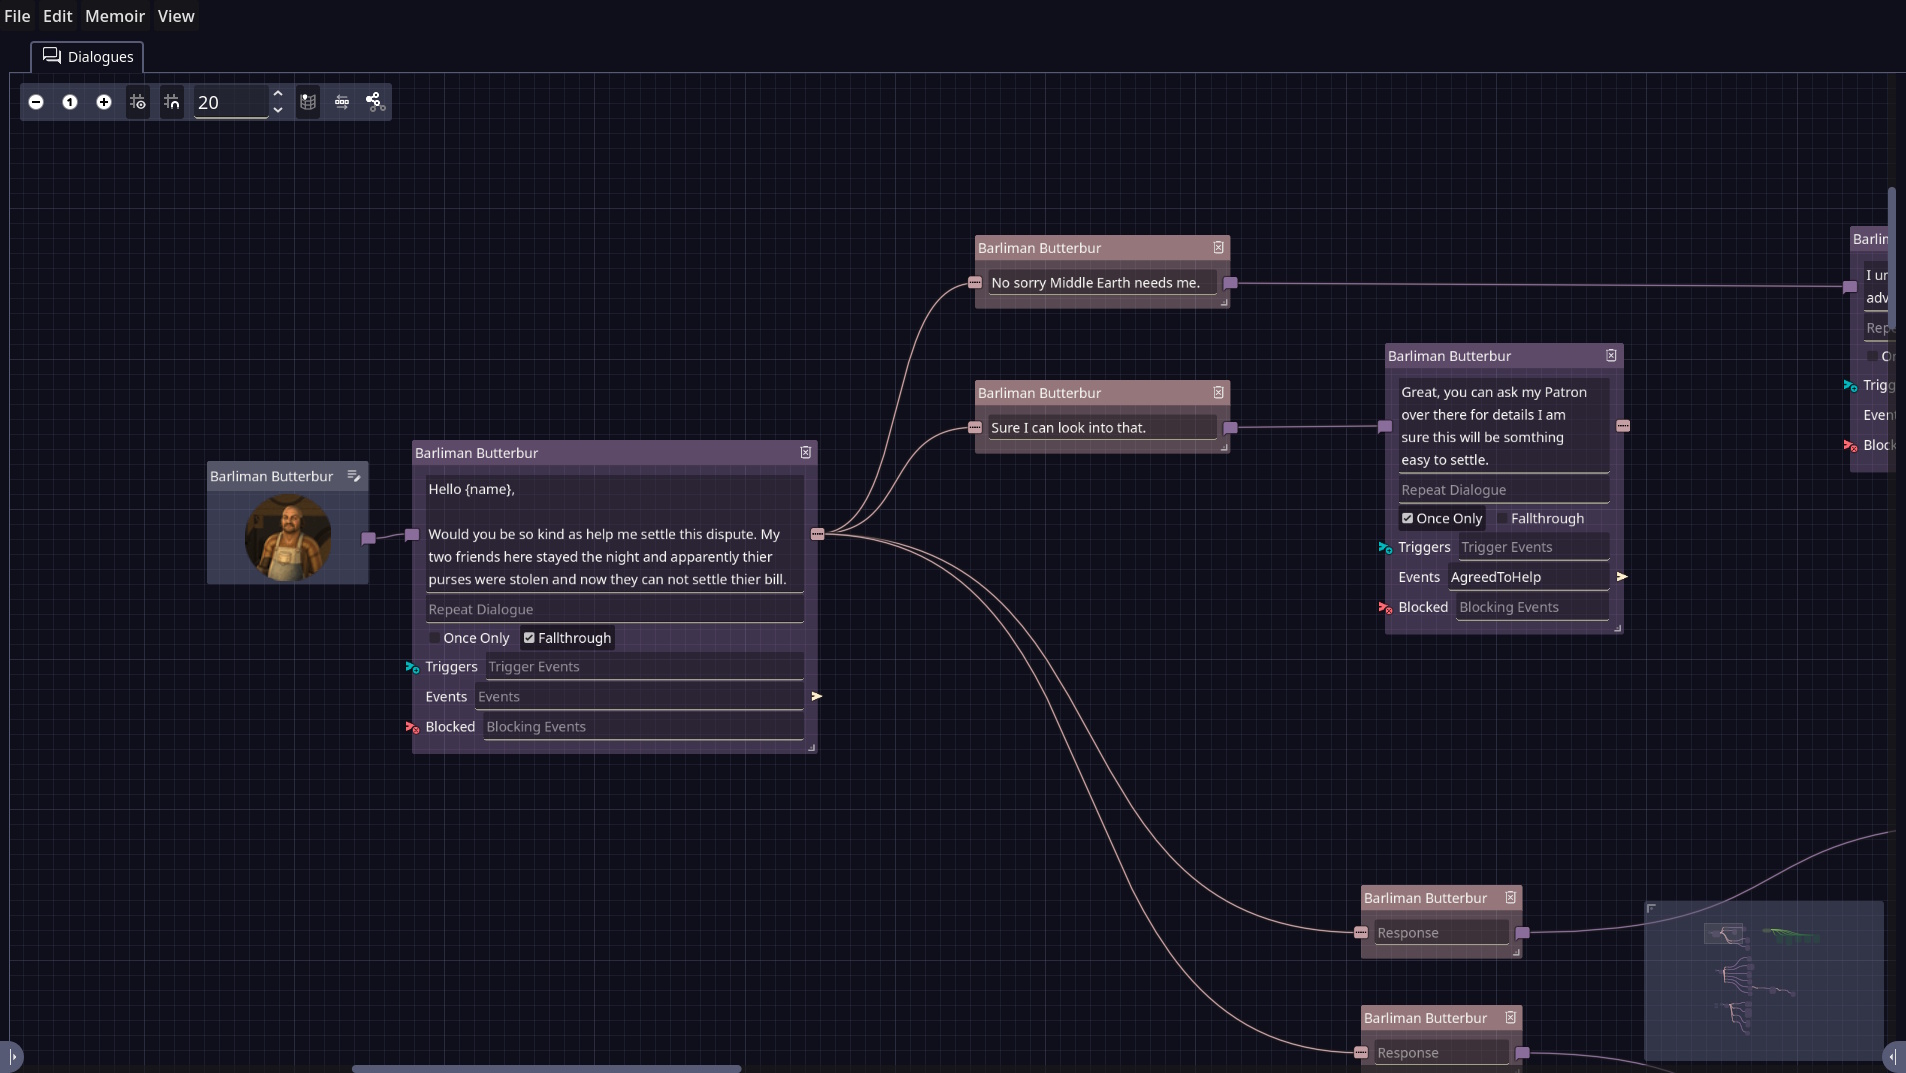The height and width of the screenshot is (1073, 1906).
Task: Increase the snap distance with up arrow
Action: tap(278, 94)
